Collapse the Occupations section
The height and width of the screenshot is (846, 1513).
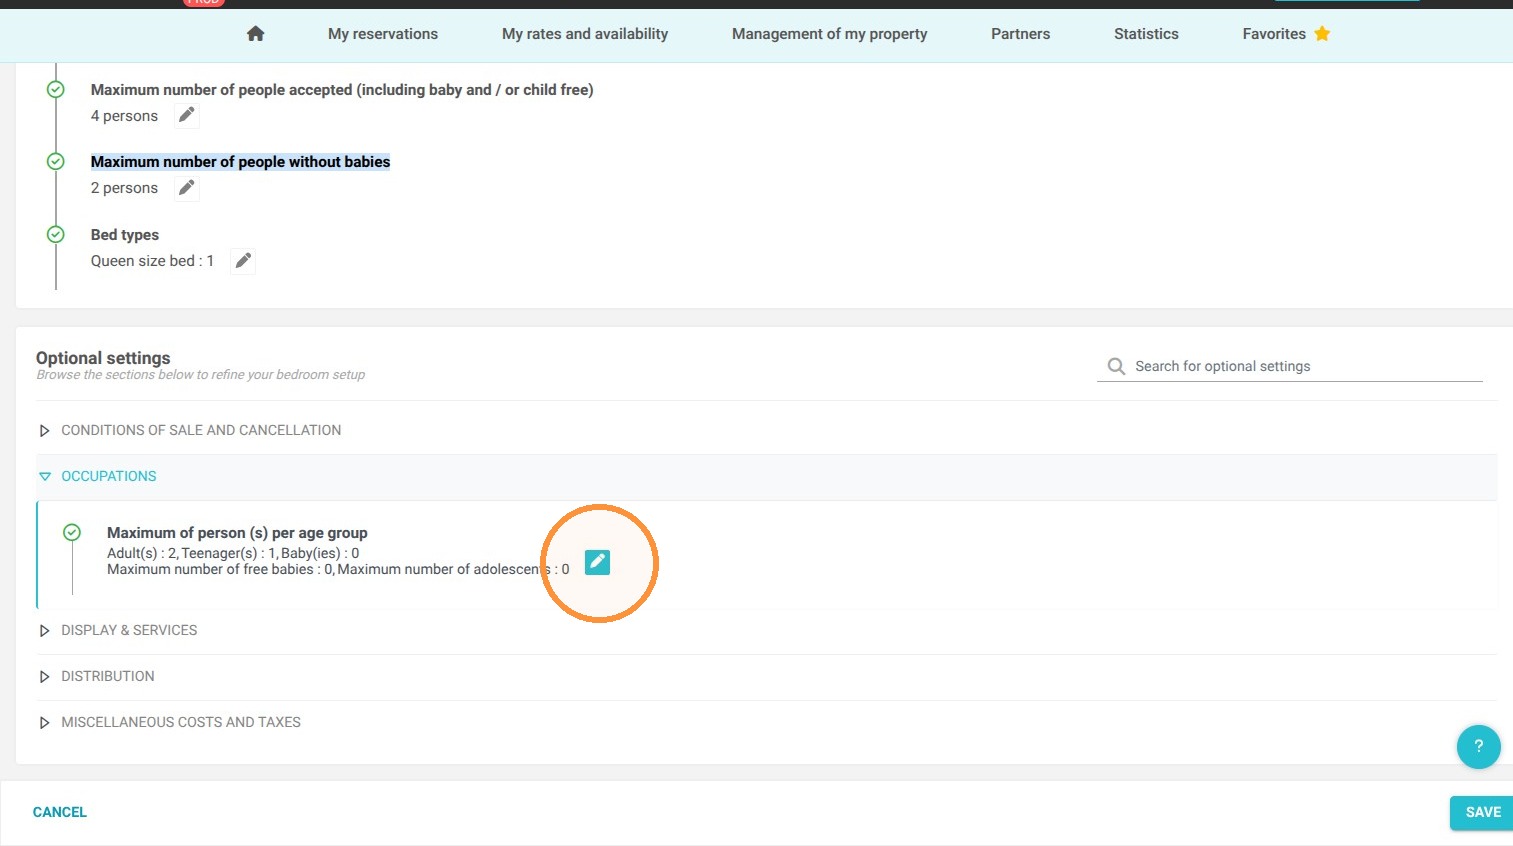pos(767,477)
